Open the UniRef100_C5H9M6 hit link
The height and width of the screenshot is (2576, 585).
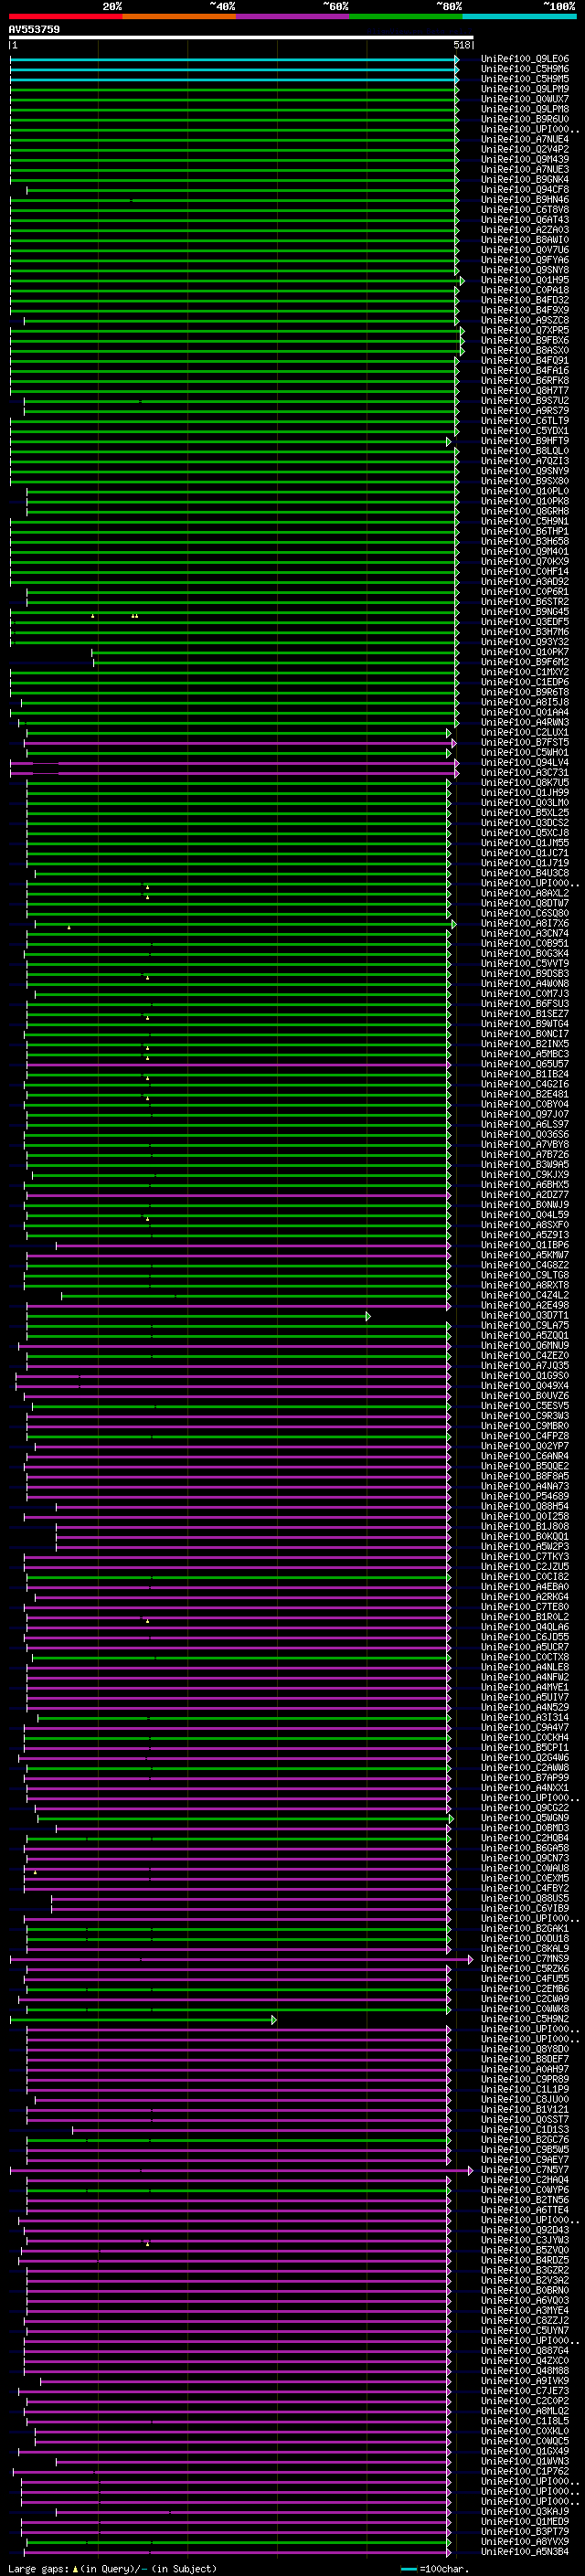coord(525,69)
